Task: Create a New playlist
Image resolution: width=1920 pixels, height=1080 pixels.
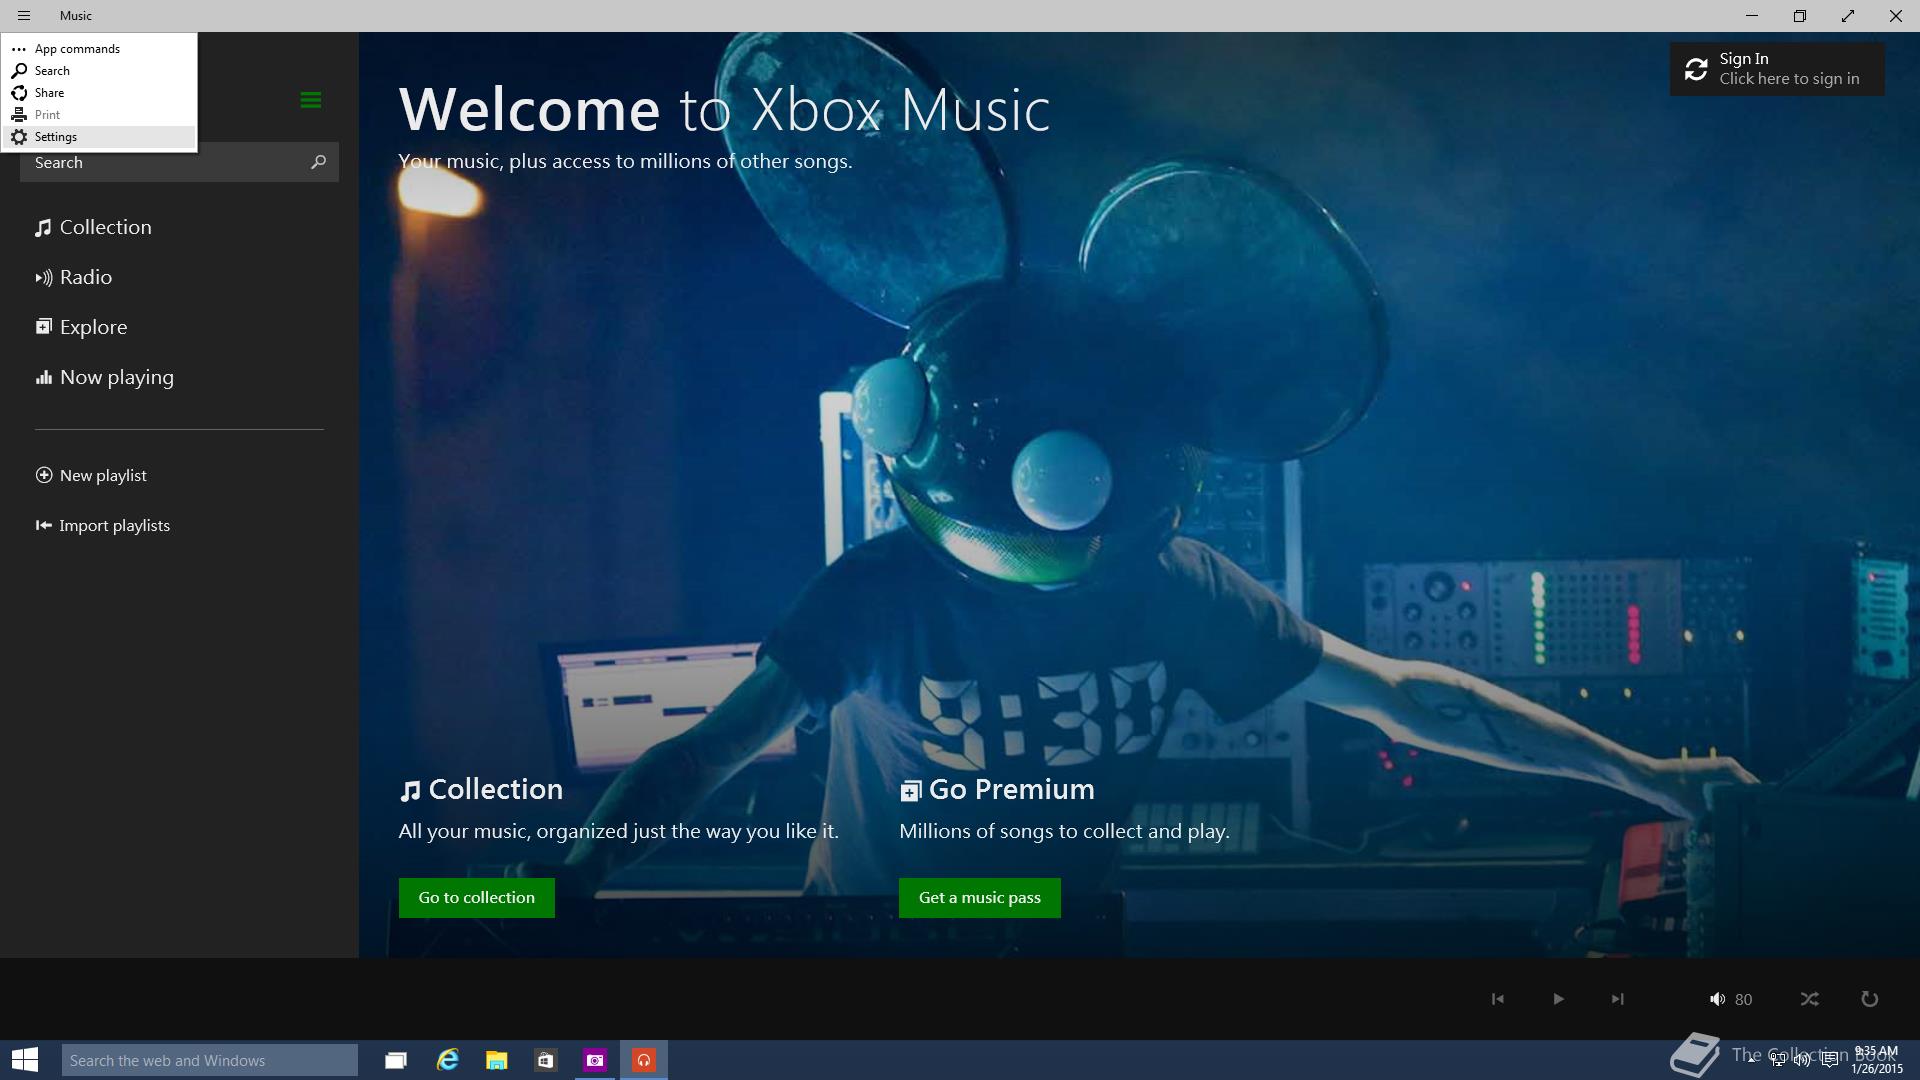Action: 91,475
